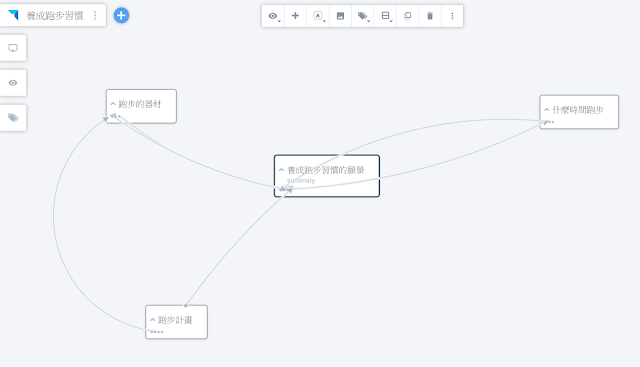This screenshot has width=640, height=367.
Task: Collapse the 什麼時間跑步 card
Action: click(547, 110)
